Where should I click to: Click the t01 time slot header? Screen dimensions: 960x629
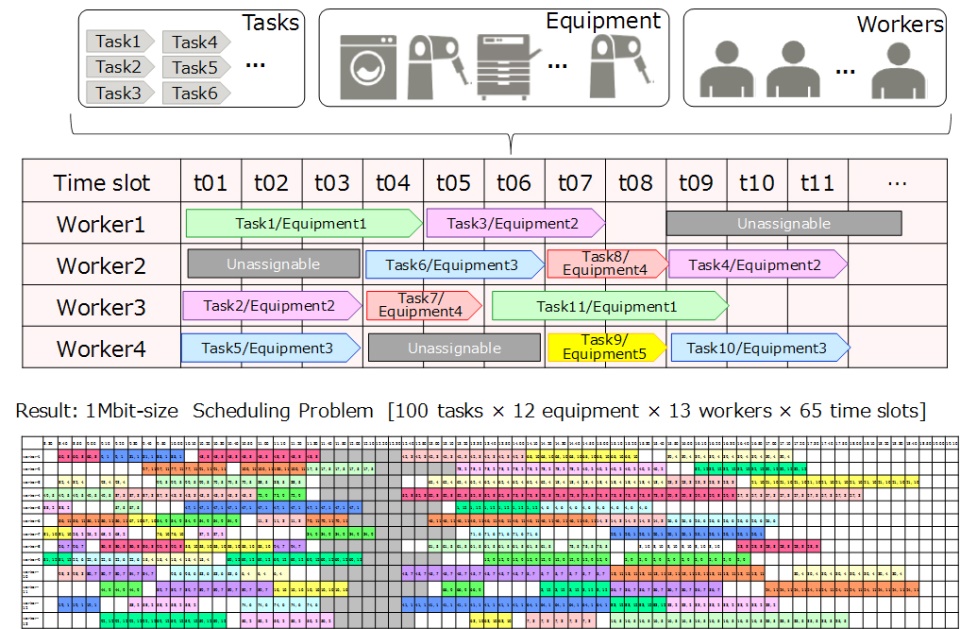tap(210, 183)
